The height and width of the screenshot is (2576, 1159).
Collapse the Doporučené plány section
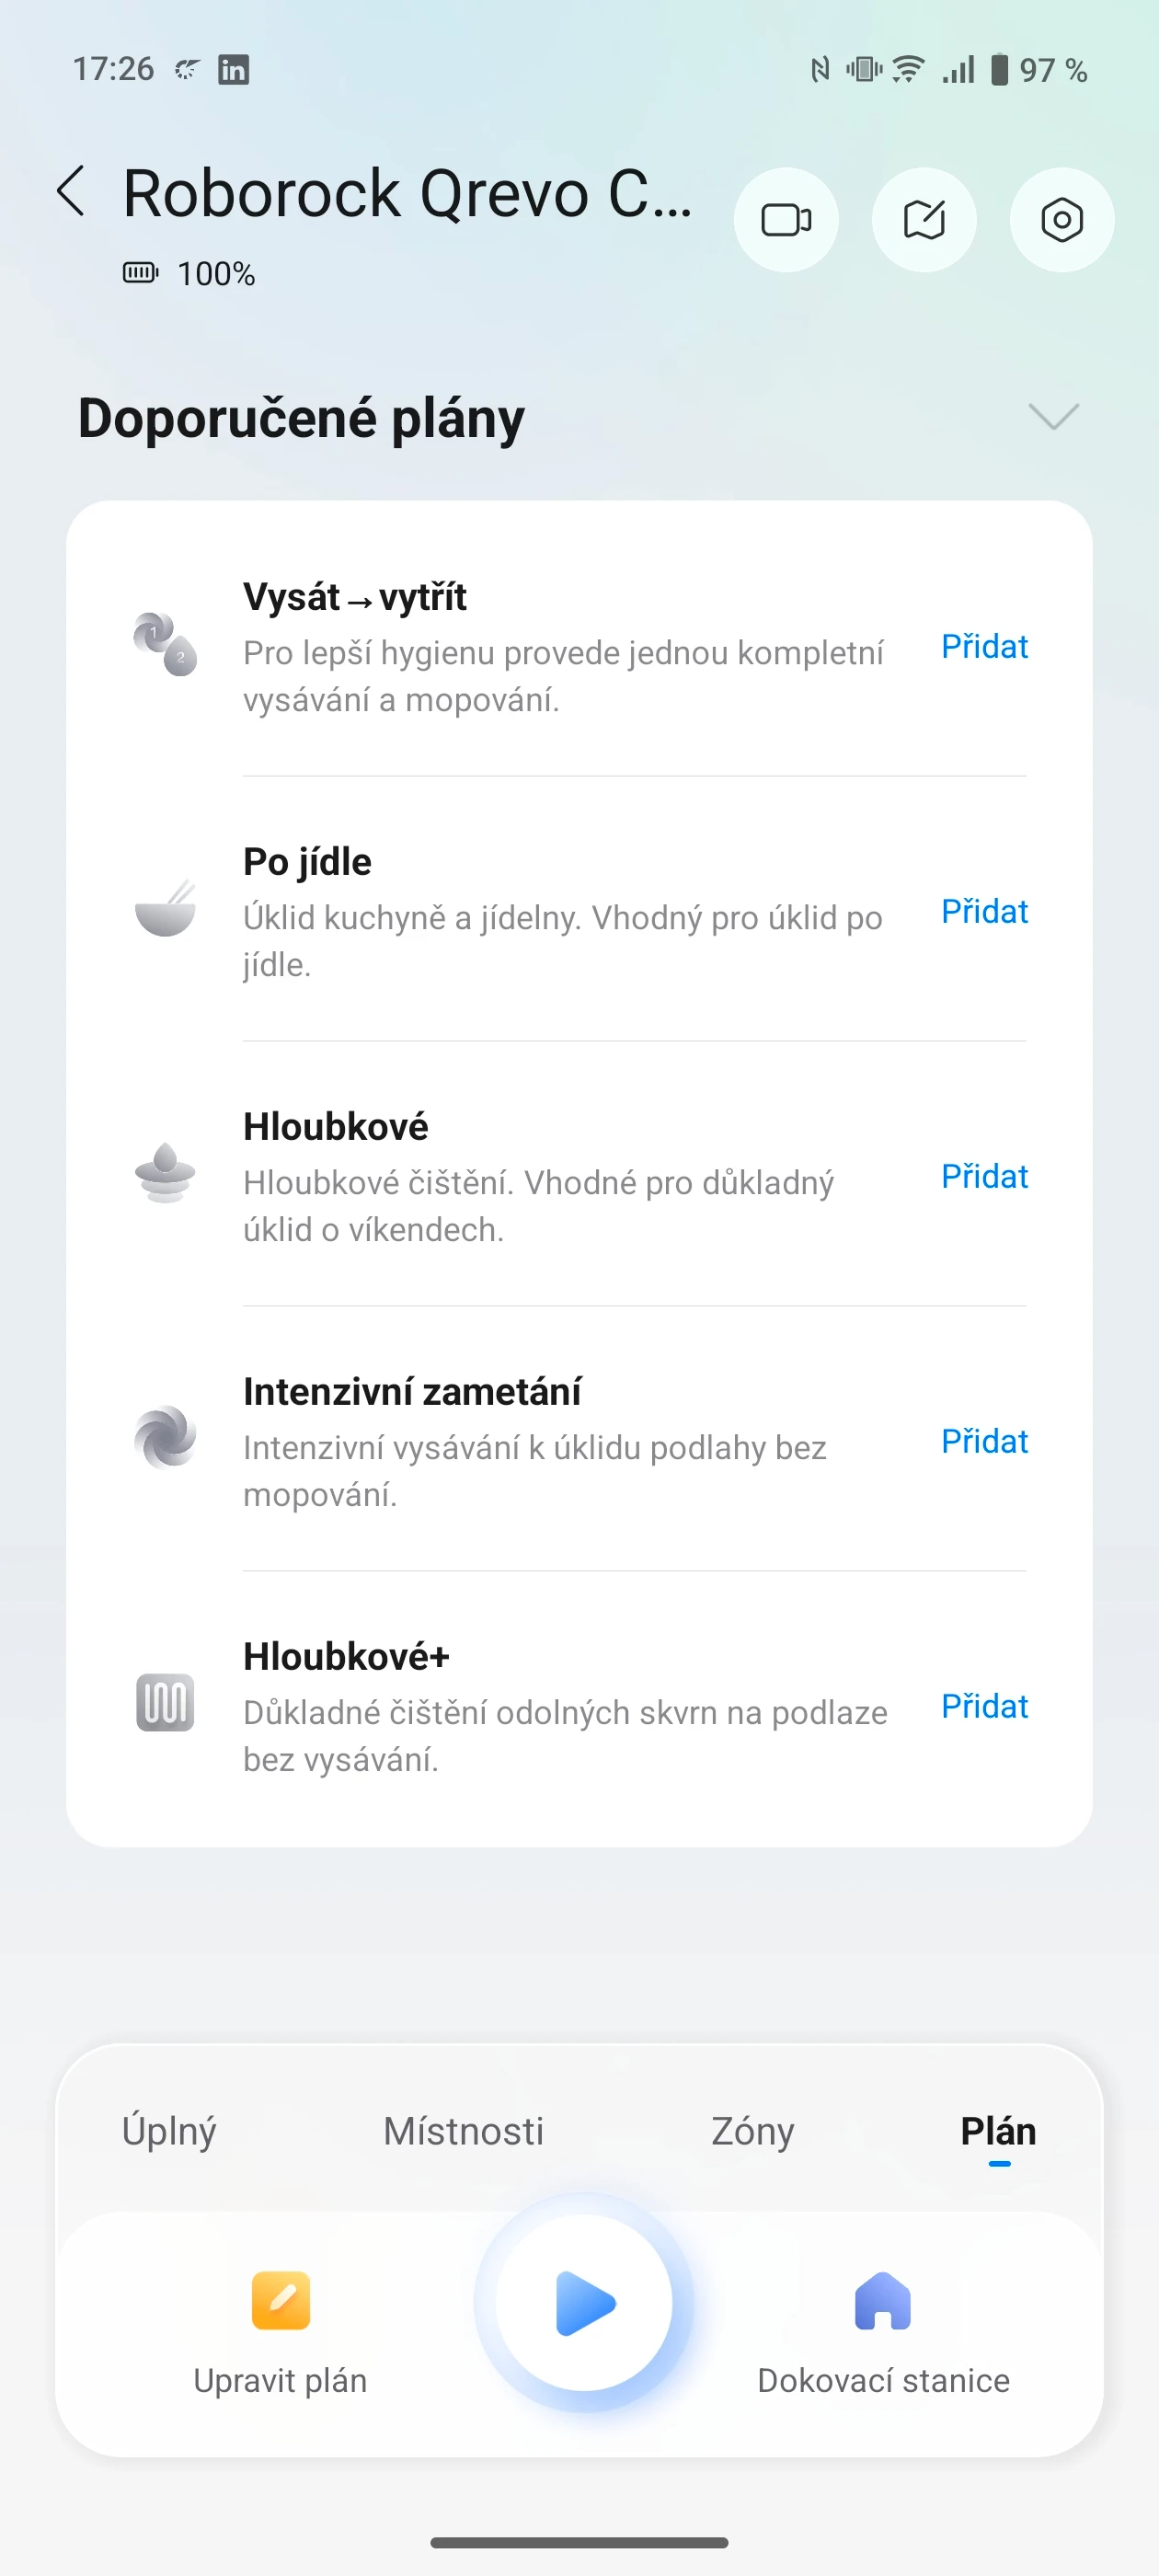[1053, 416]
